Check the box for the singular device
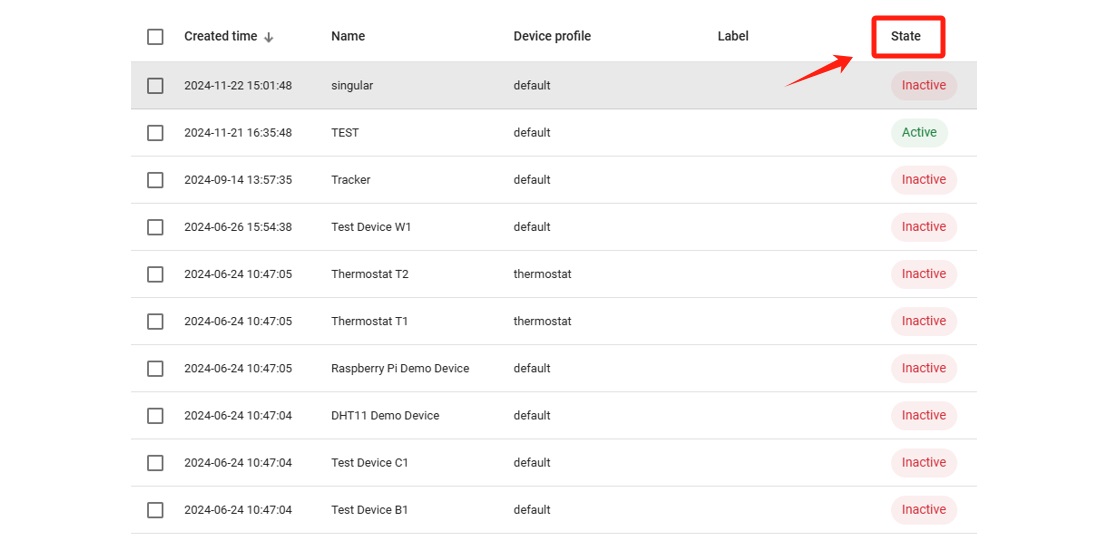1109x547 pixels. tap(155, 86)
